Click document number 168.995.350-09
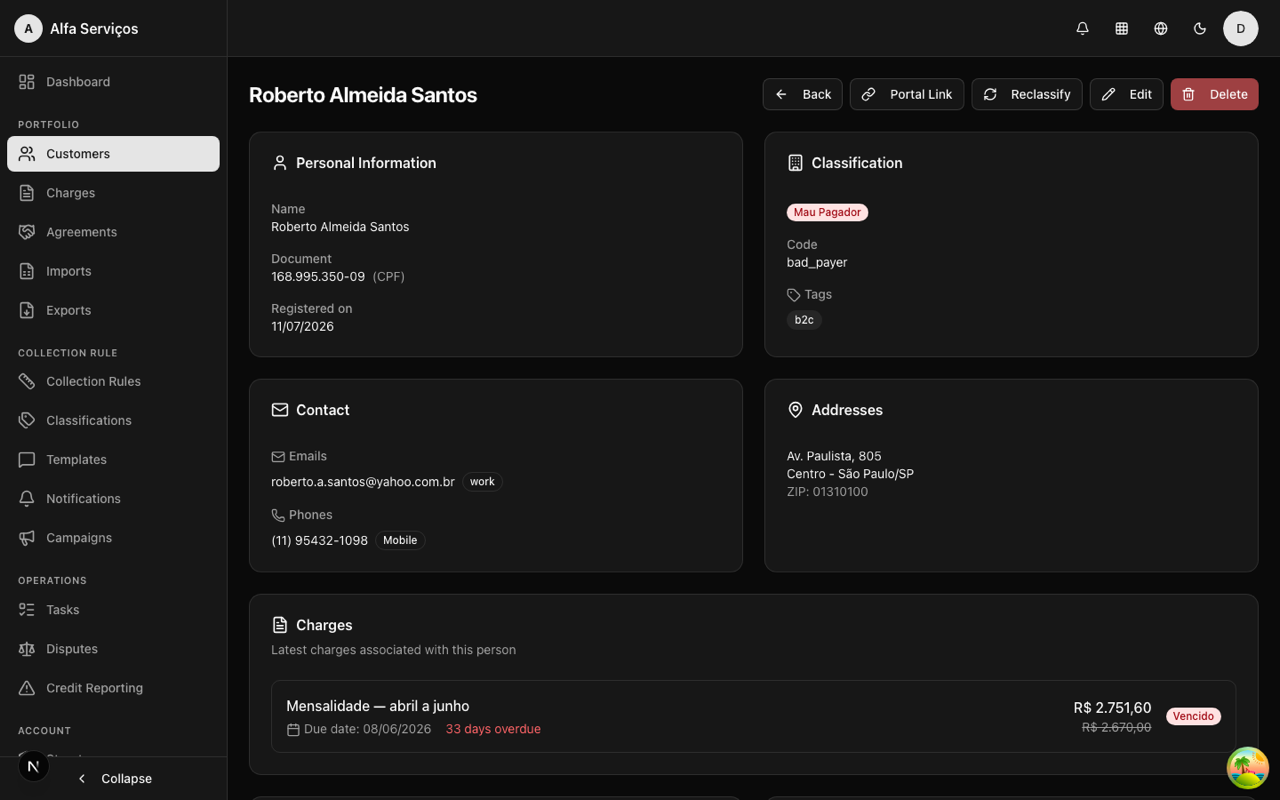Viewport: 1280px width, 800px height. click(x=318, y=276)
